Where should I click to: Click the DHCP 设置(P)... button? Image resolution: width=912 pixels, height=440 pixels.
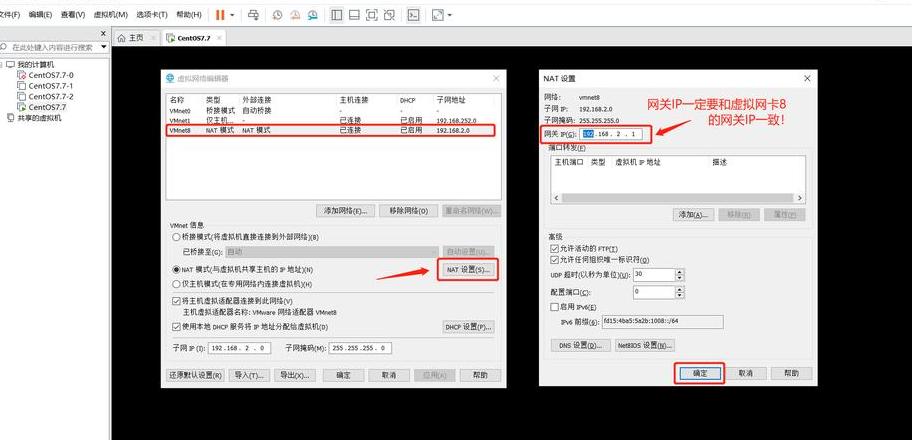[x=469, y=327]
